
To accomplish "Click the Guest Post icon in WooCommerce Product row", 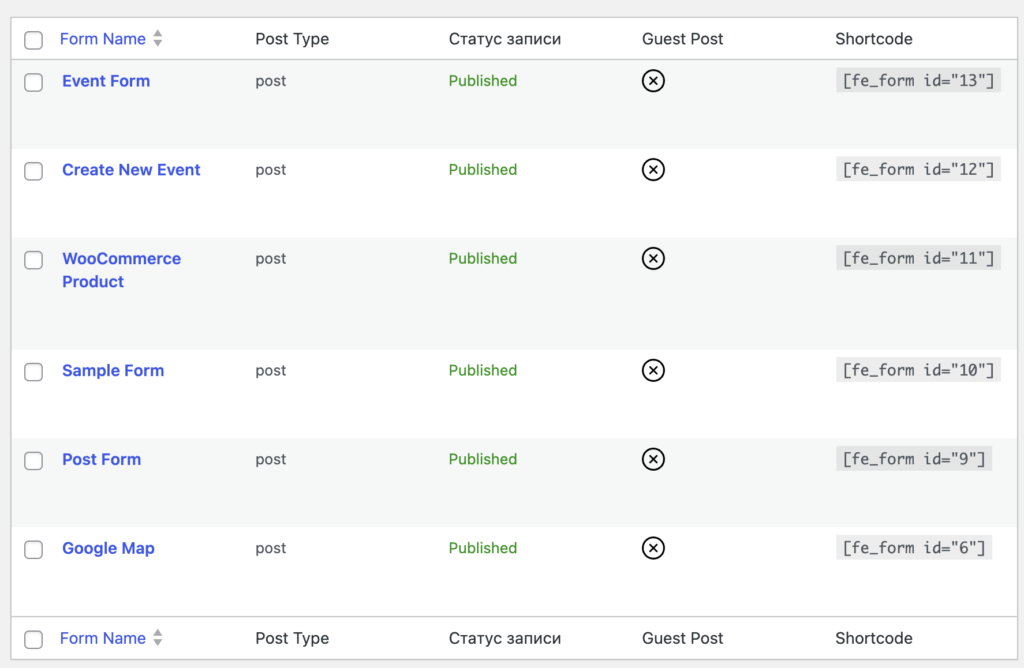I will click(653, 259).
